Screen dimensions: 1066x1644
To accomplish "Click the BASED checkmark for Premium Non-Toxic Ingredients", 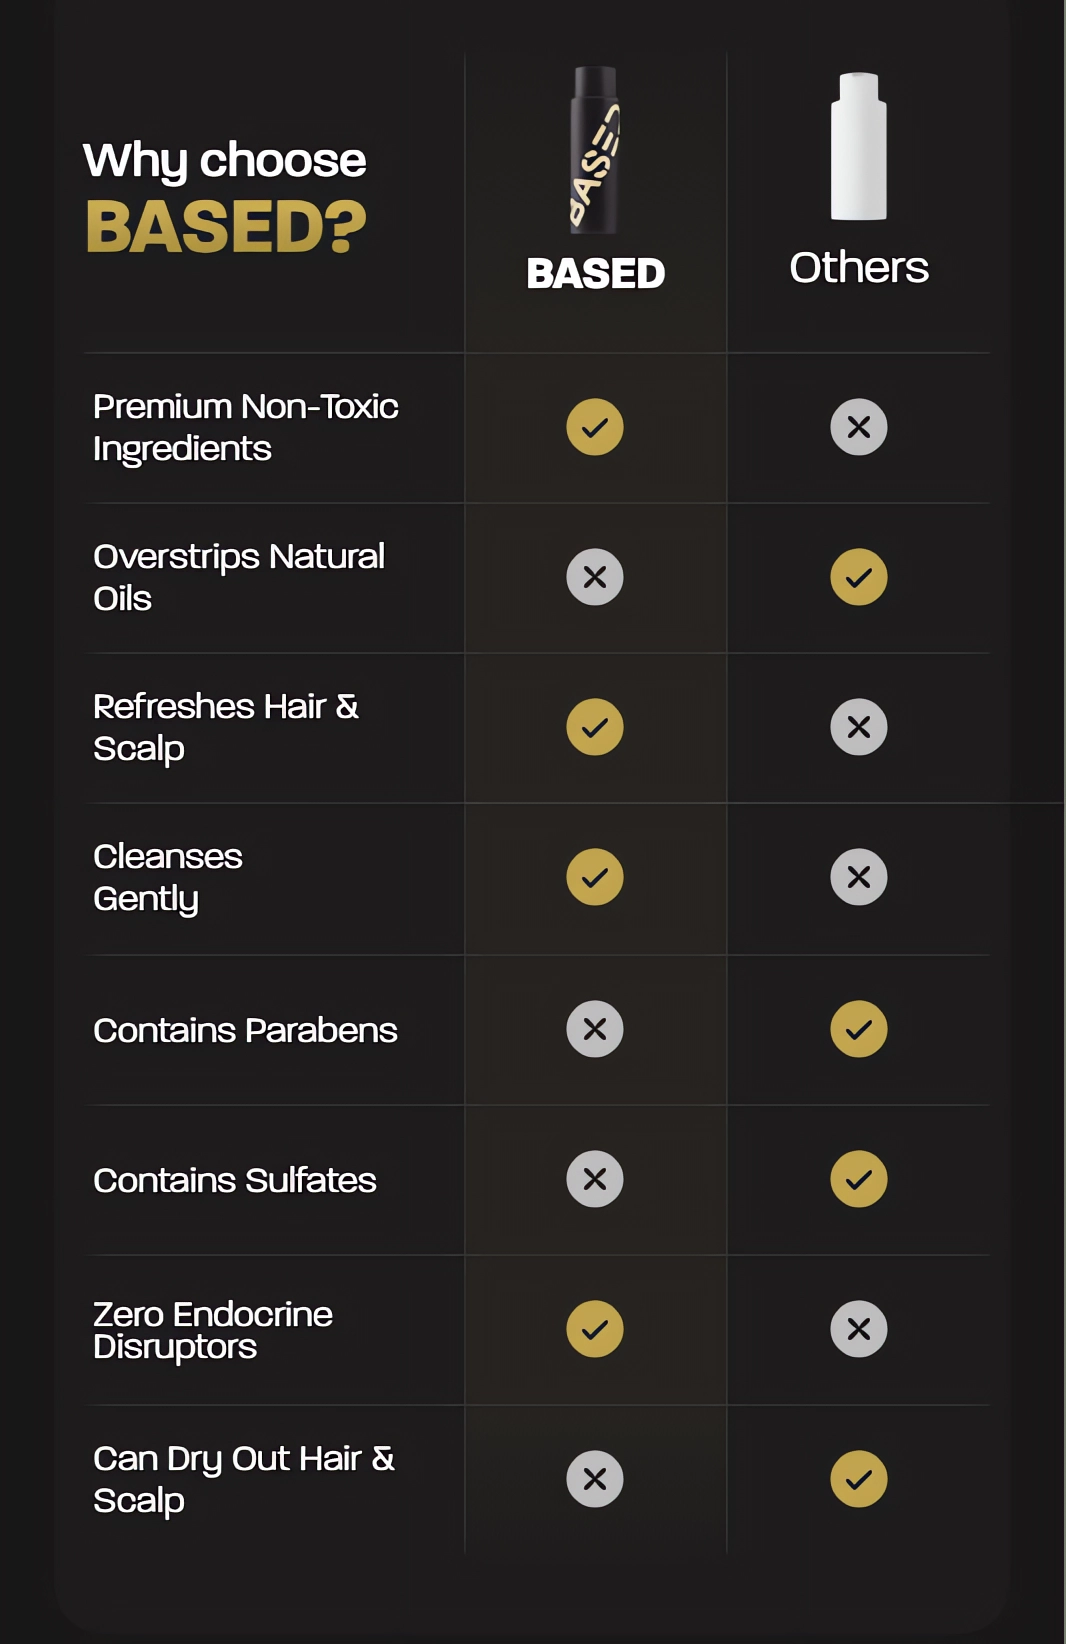I will point(595,427).
